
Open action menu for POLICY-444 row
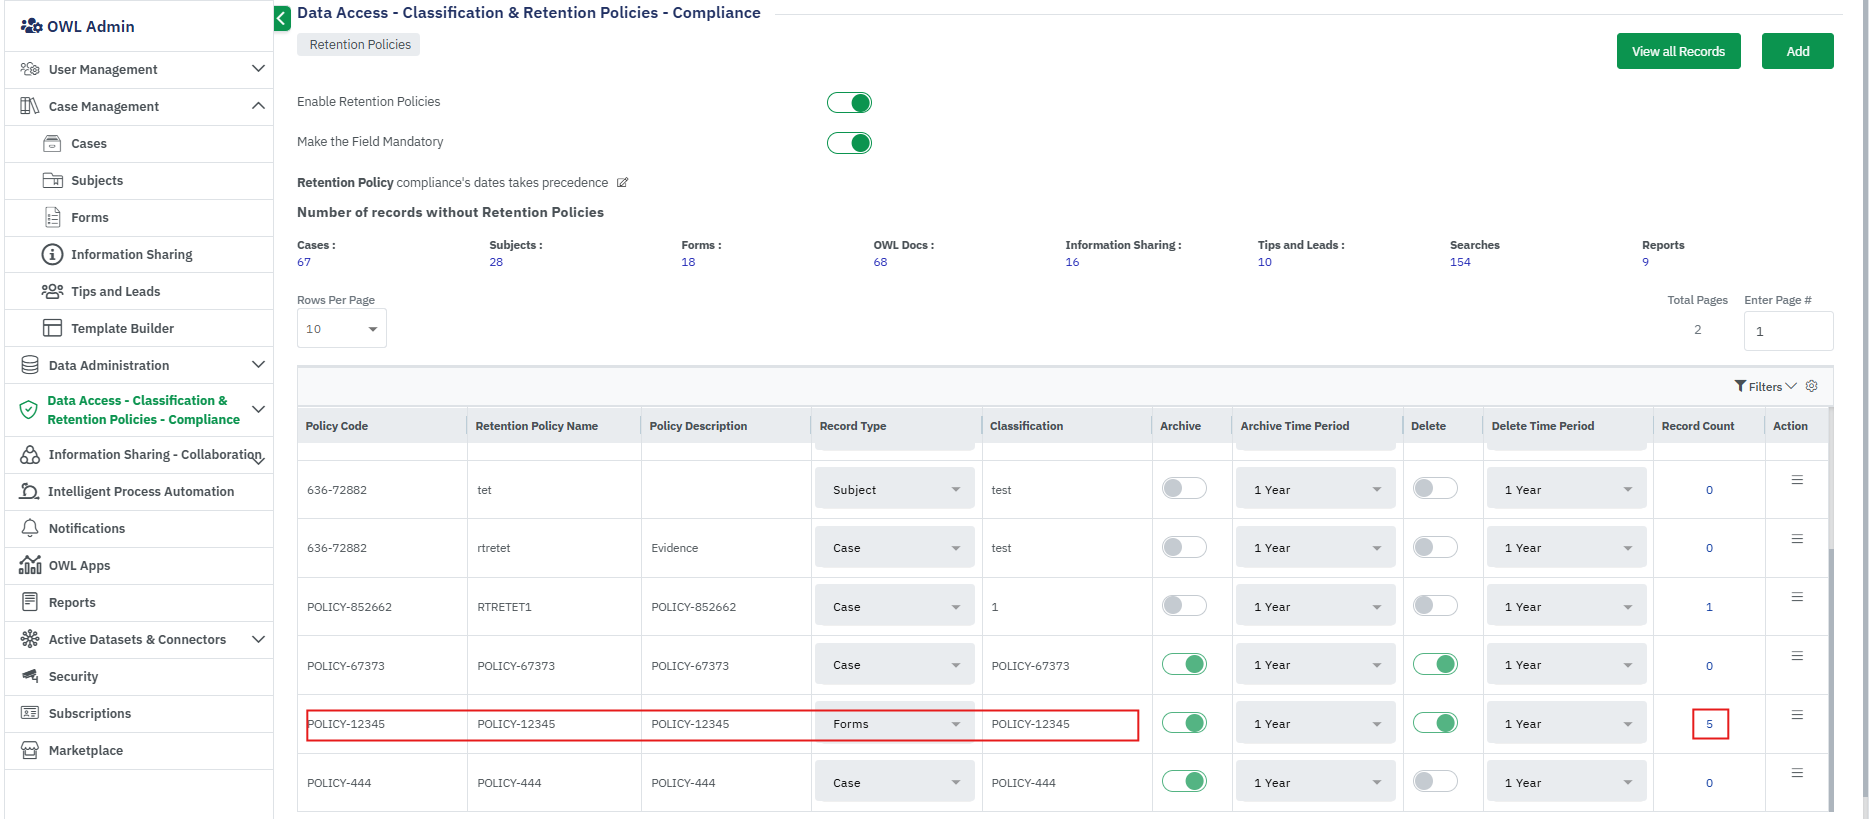tap(1796, 773)
